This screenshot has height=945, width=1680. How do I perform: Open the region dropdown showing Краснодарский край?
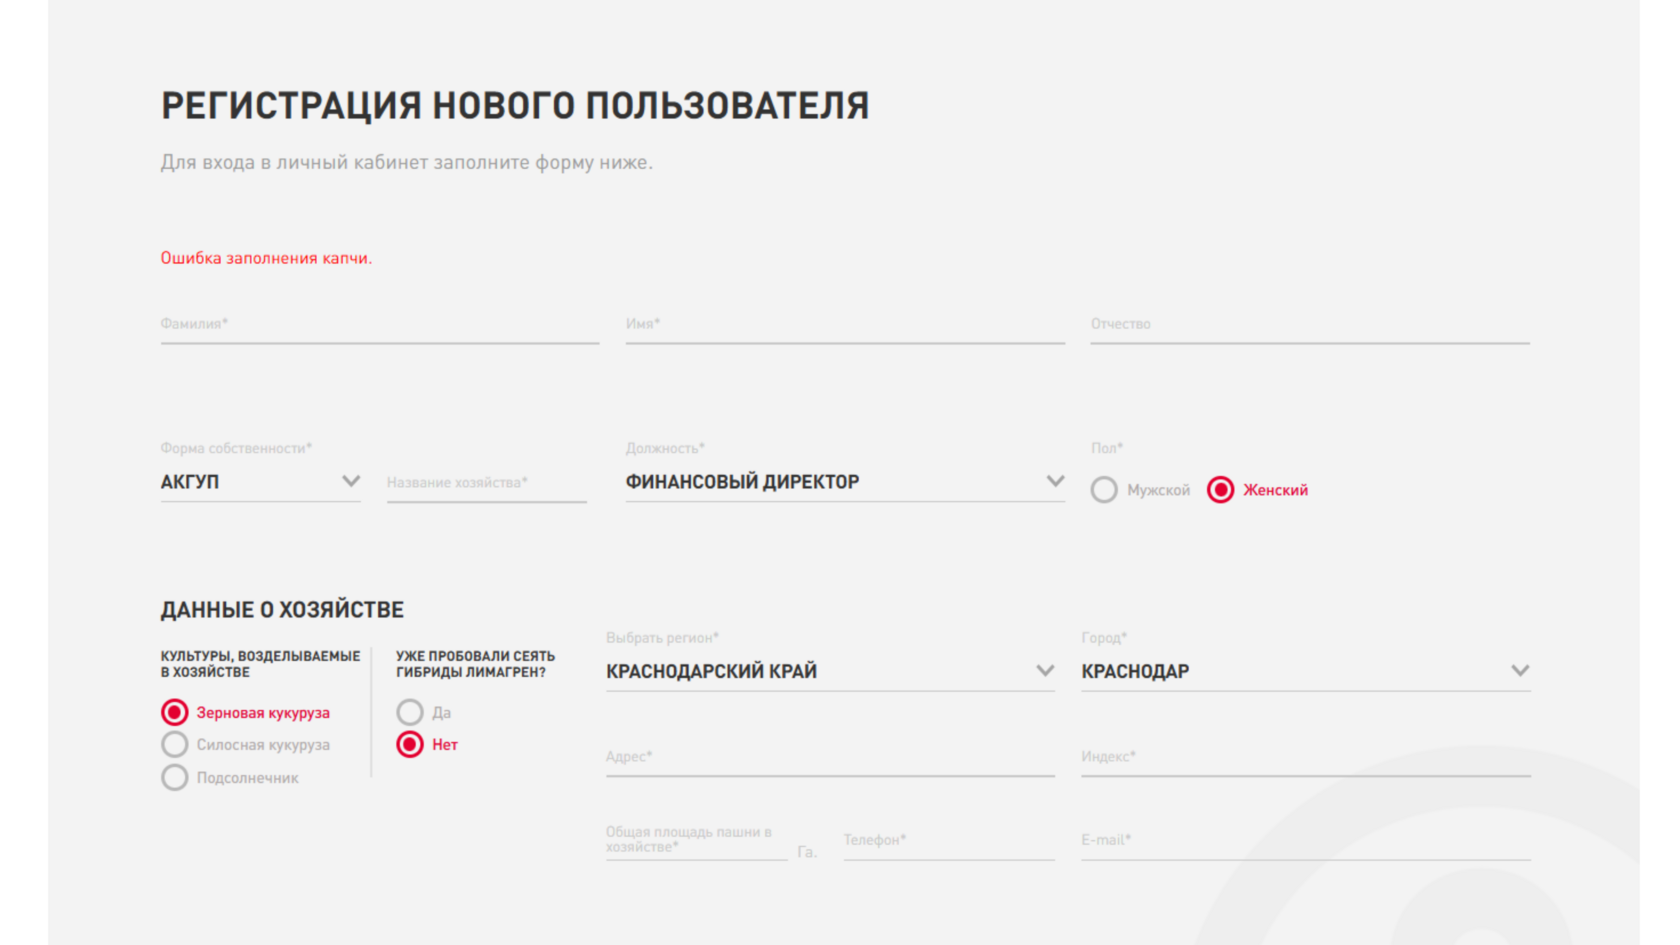830,671
